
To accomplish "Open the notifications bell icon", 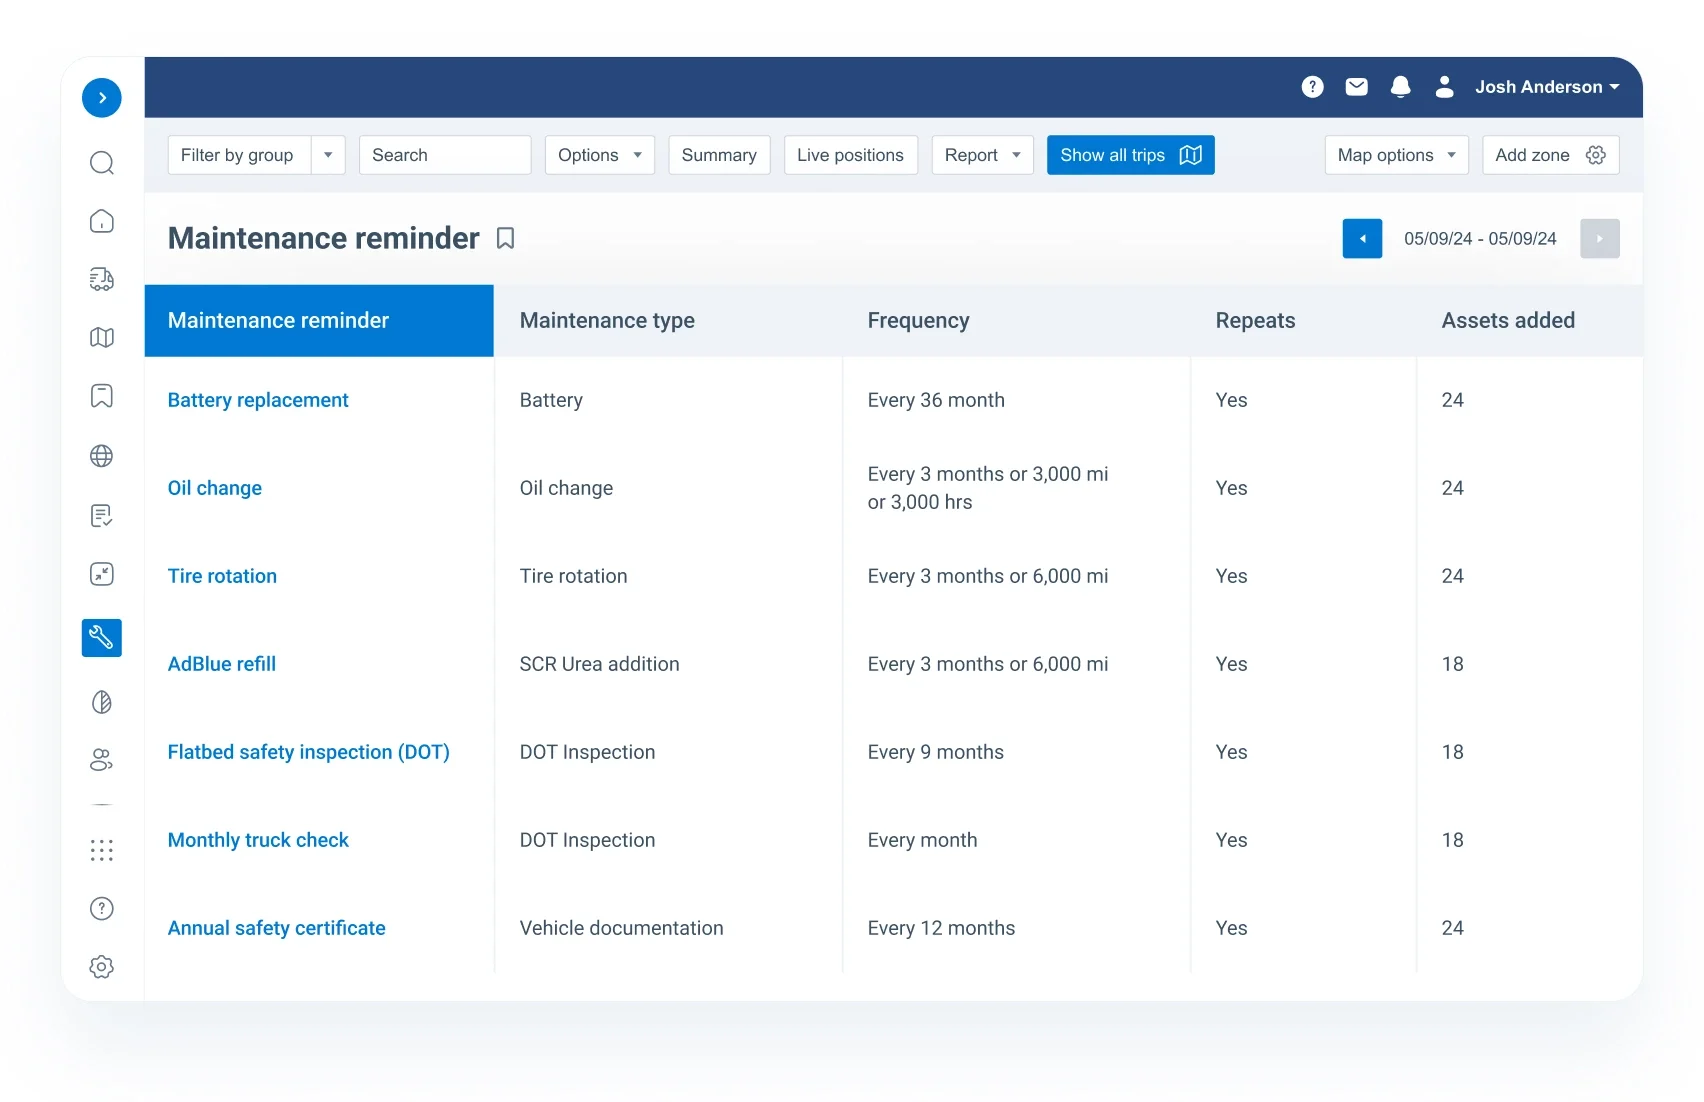I will tap(1400, 87).
